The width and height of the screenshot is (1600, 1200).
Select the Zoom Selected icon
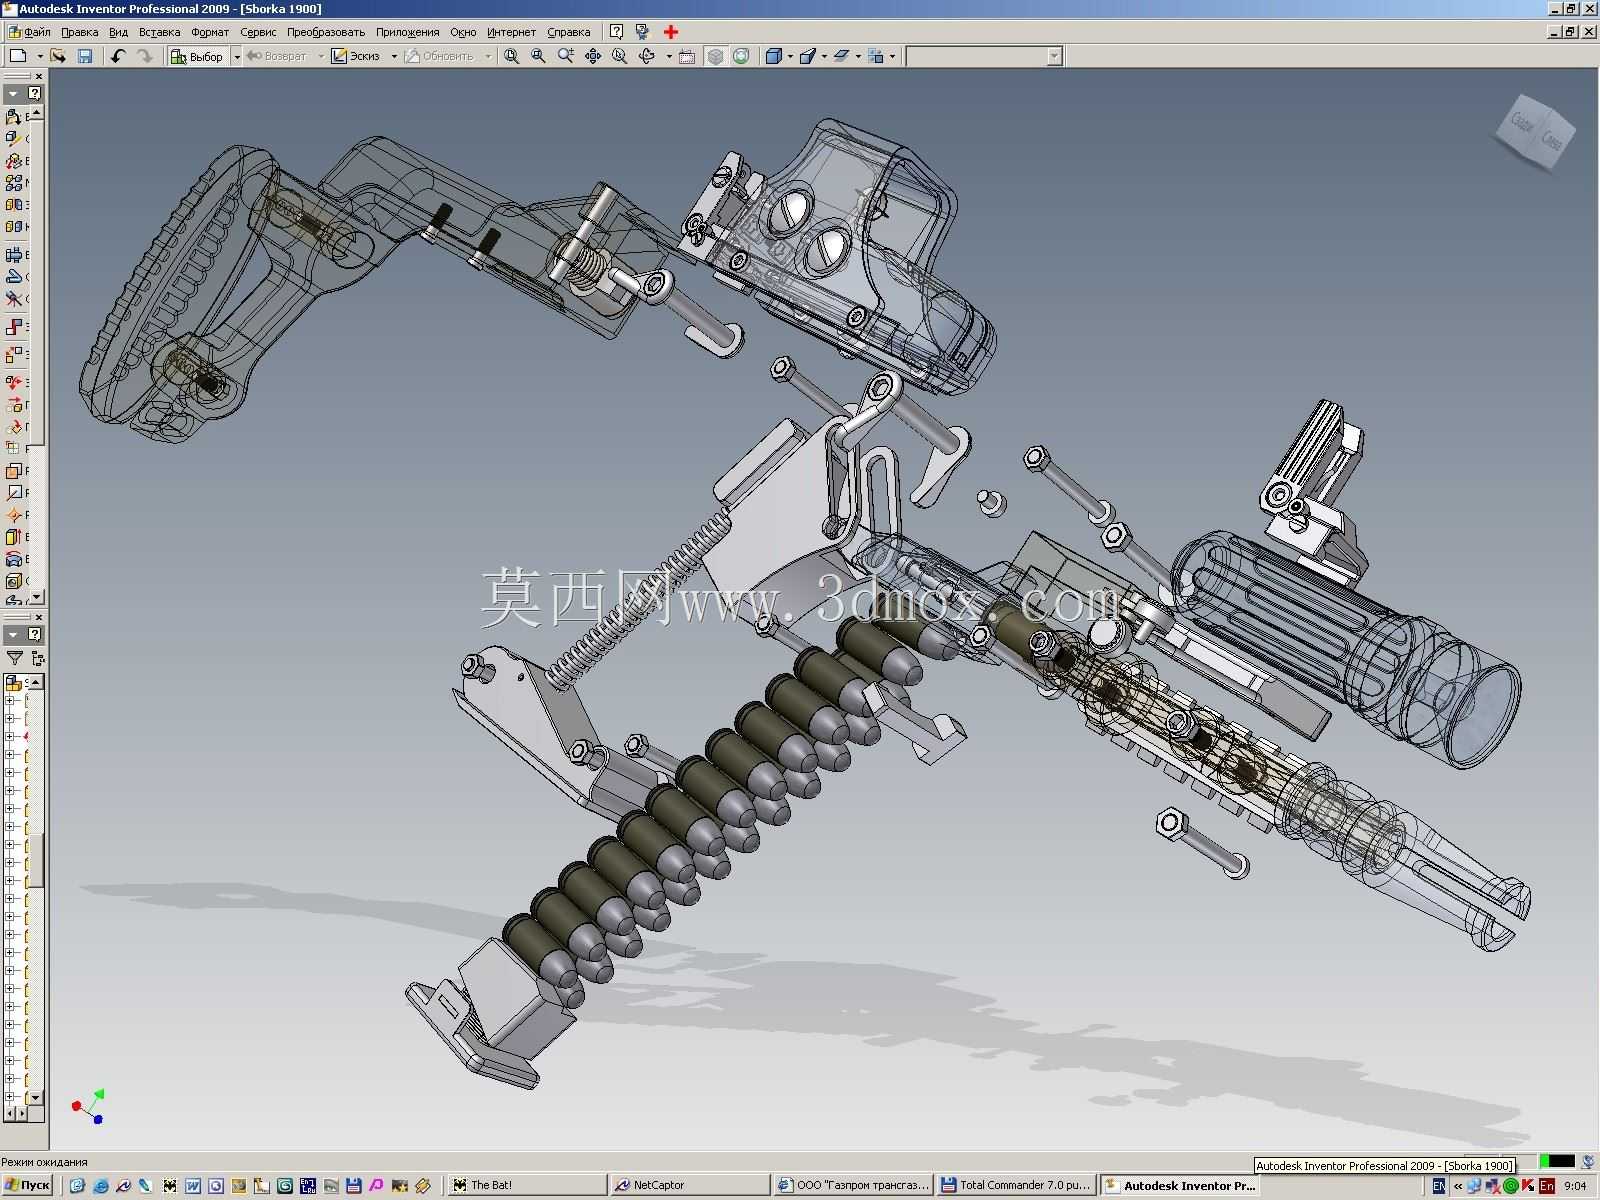620,56
